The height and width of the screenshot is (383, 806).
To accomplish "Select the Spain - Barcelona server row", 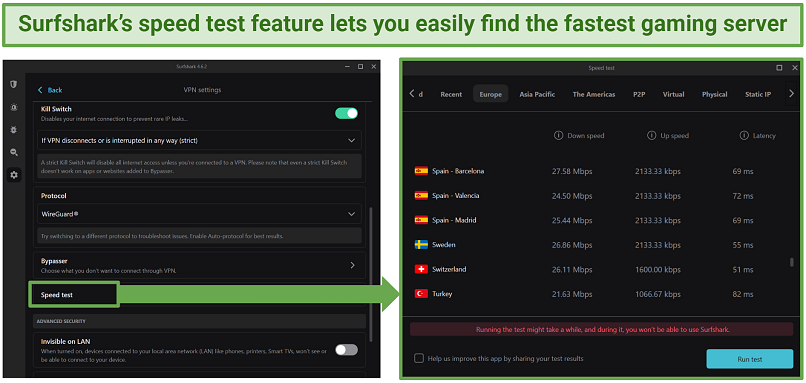I will tap(601, 171).
